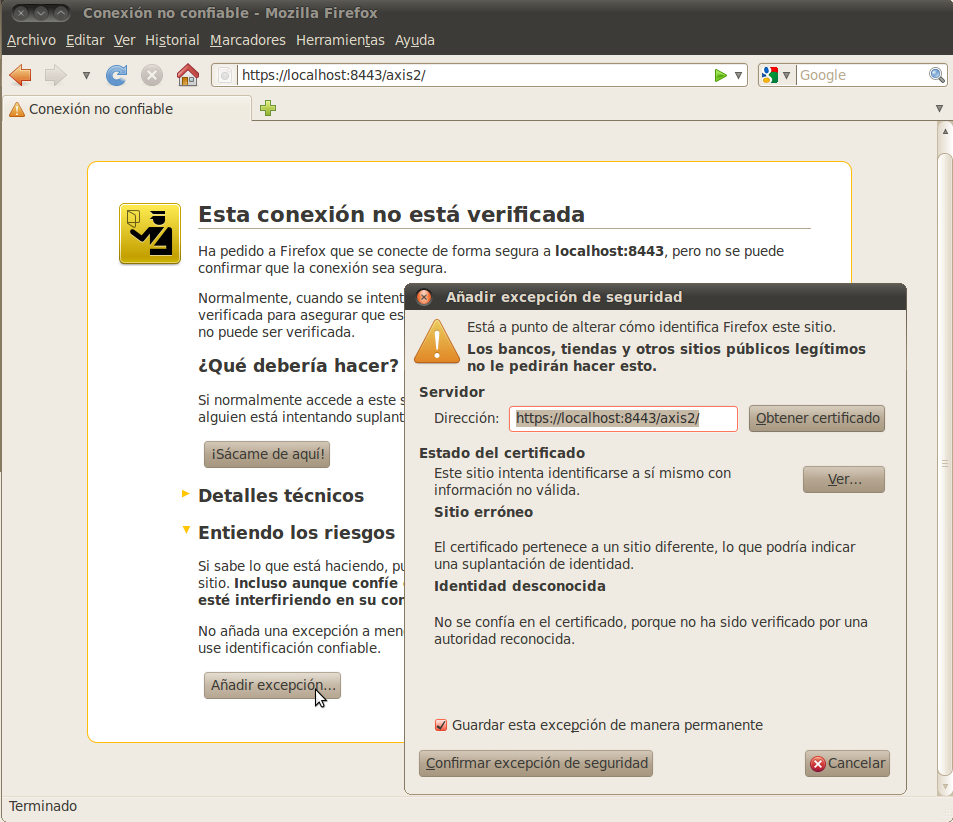Image resolution: width=953 pixels, height=822 pixels.
Task: Open the back/forward history dropdown arrow
Action: (86, 75)
